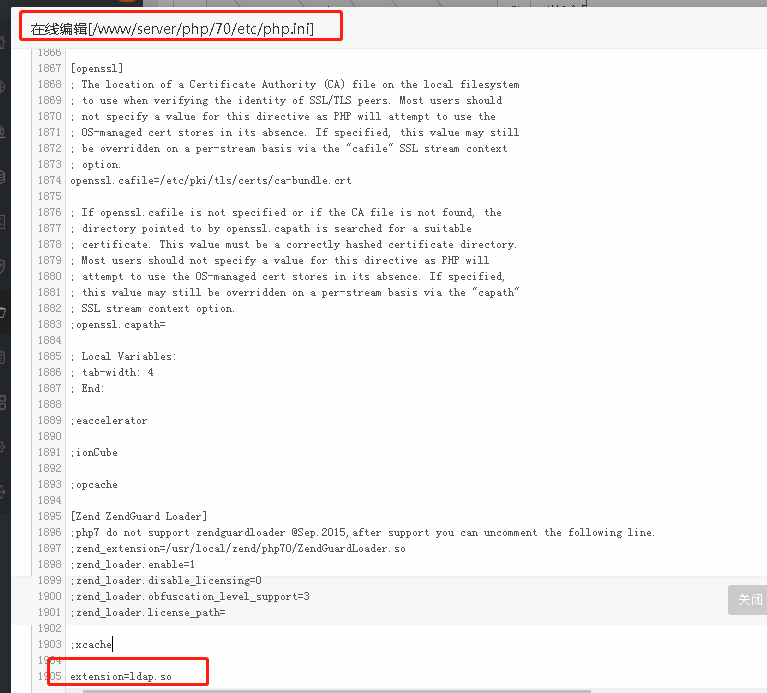Click the [Zend ZendGuard Loader] section header
This screenshot has width=767, height=693.
pyautogui.click(x=139, y=516)
